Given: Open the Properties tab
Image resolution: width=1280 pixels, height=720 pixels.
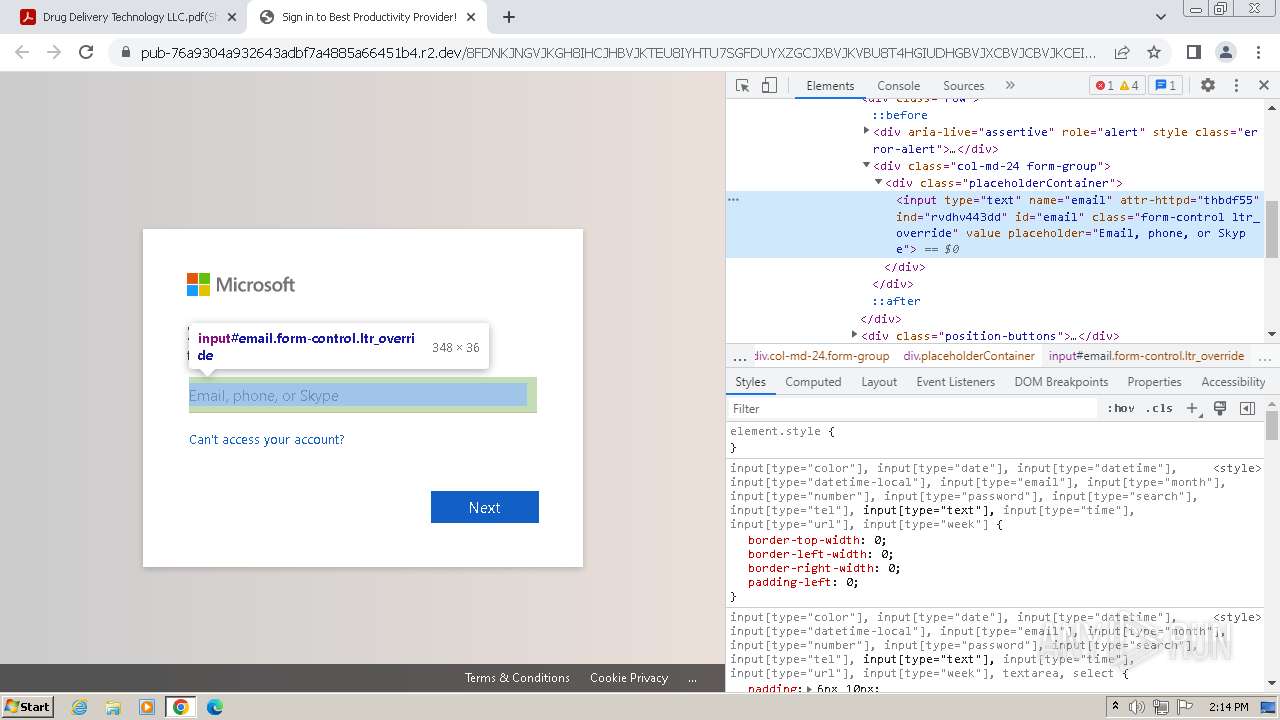Looking at the screenshot, I should click(x=1154, y=382).
